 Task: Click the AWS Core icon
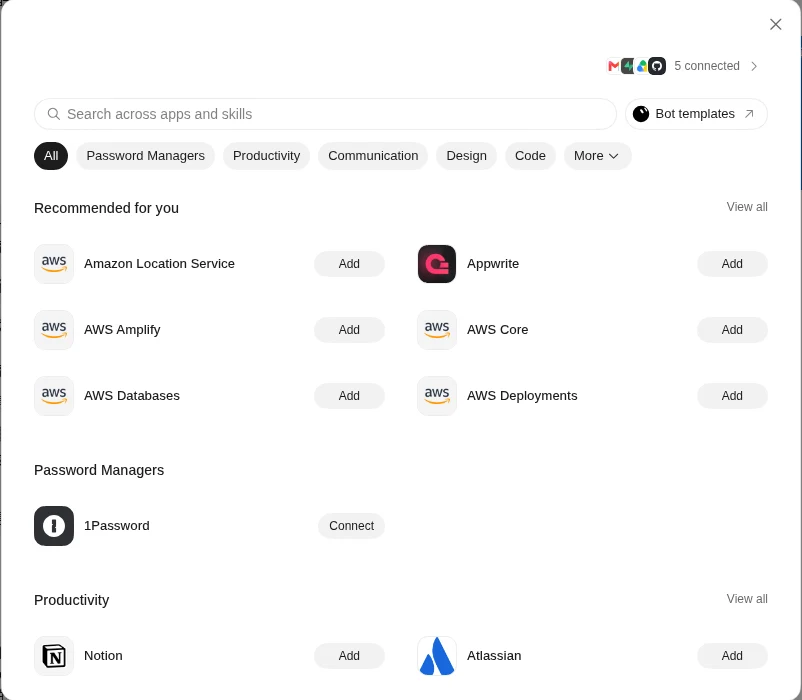(x=437, y=330)
